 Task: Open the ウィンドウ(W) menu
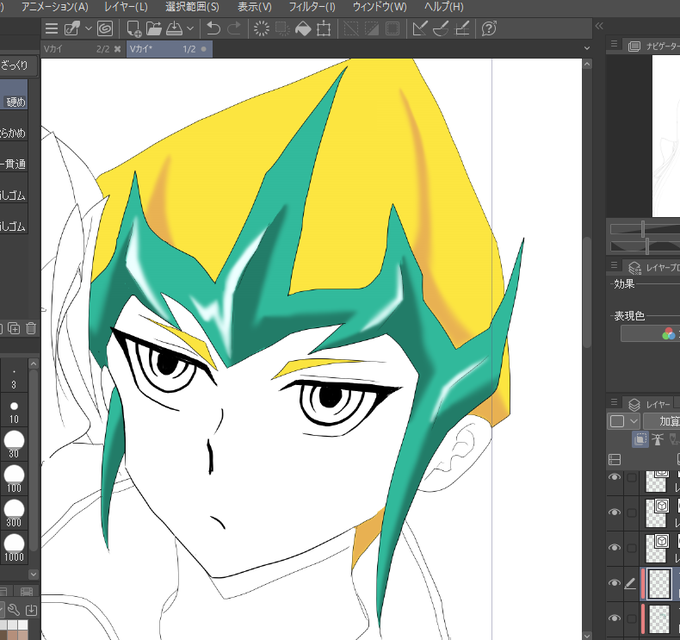pyautogui.click(x=380, y=7)
